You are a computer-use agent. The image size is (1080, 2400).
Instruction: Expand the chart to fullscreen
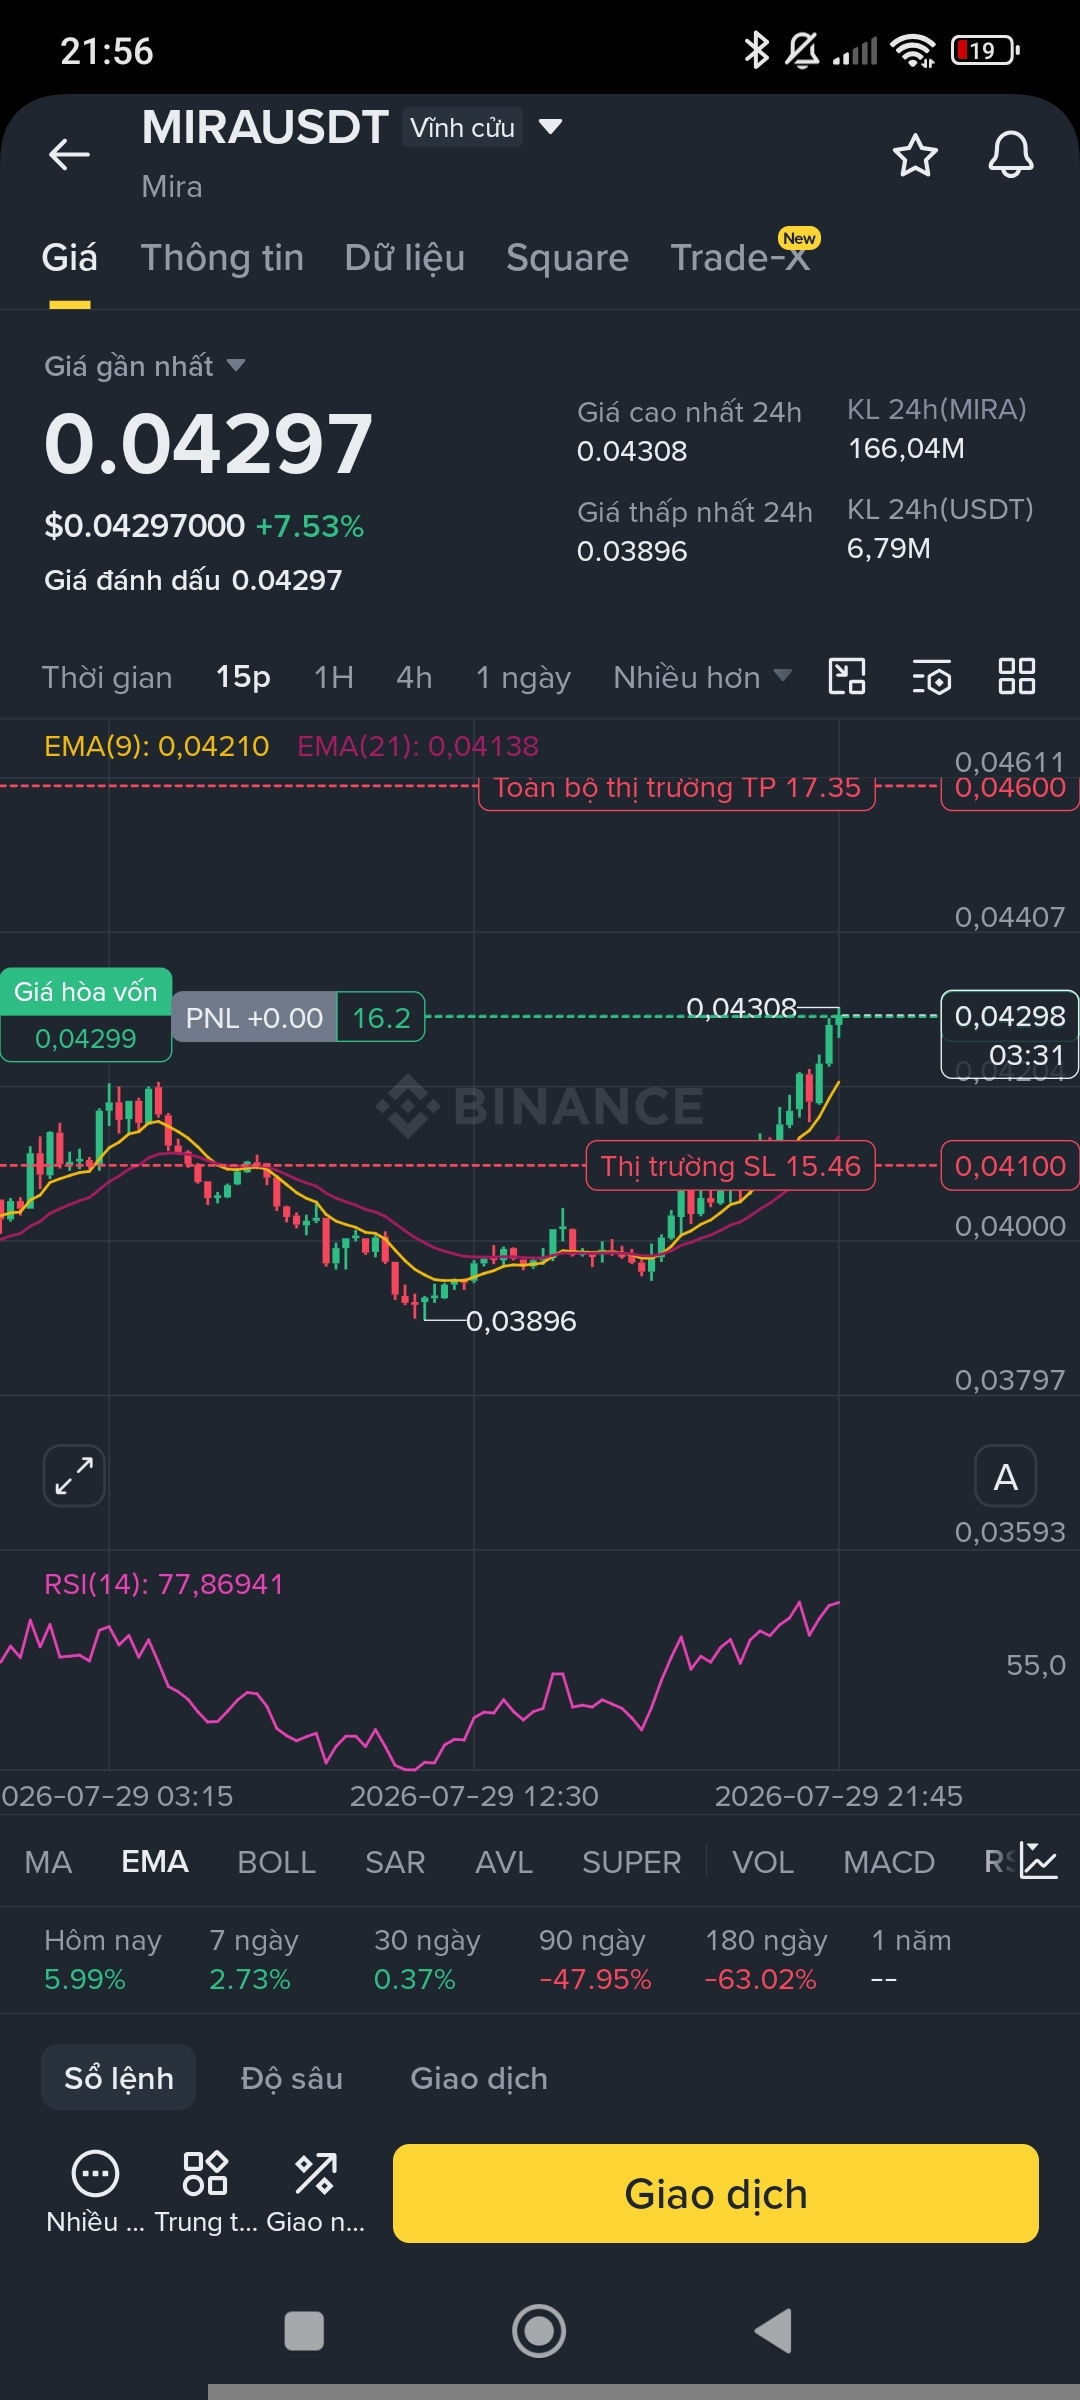pos(74,1476)
